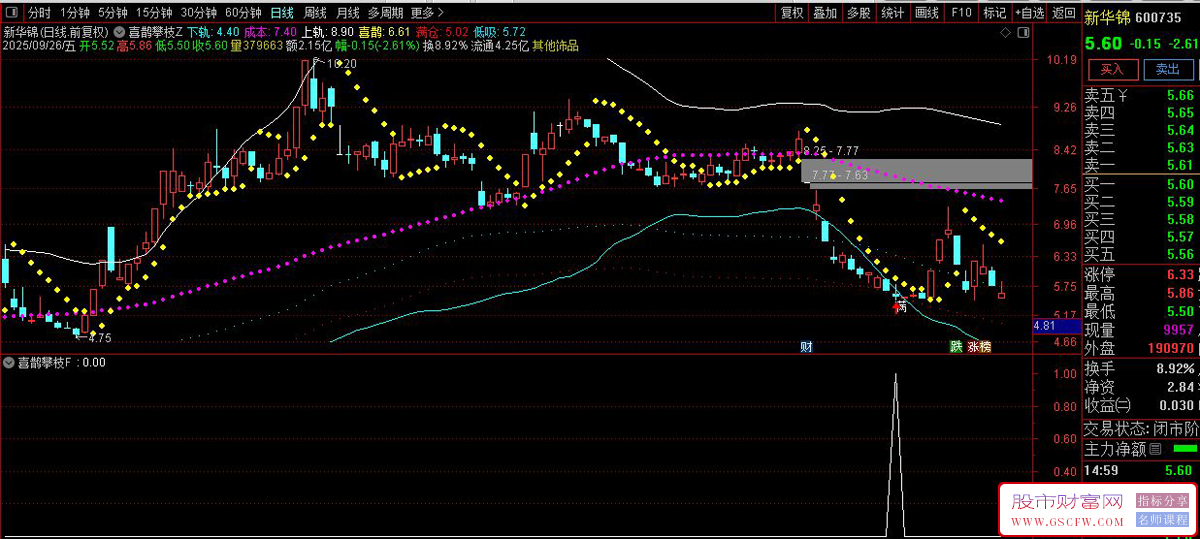Click the 14:59 last trade tick row
The width and height of the screenshot is (1200, 539).
pyautogui.click(x=1140, y=469)
